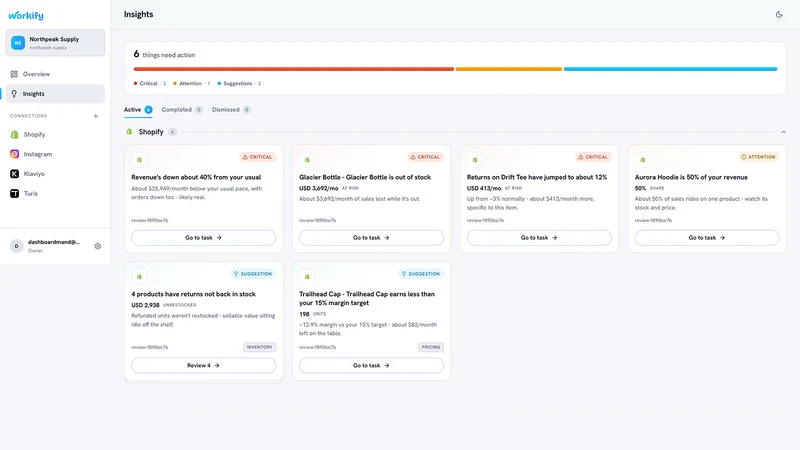Go to task for Aurora Hoodie card
The height and width of the screenshot is (450, 800).
(707, 238)
